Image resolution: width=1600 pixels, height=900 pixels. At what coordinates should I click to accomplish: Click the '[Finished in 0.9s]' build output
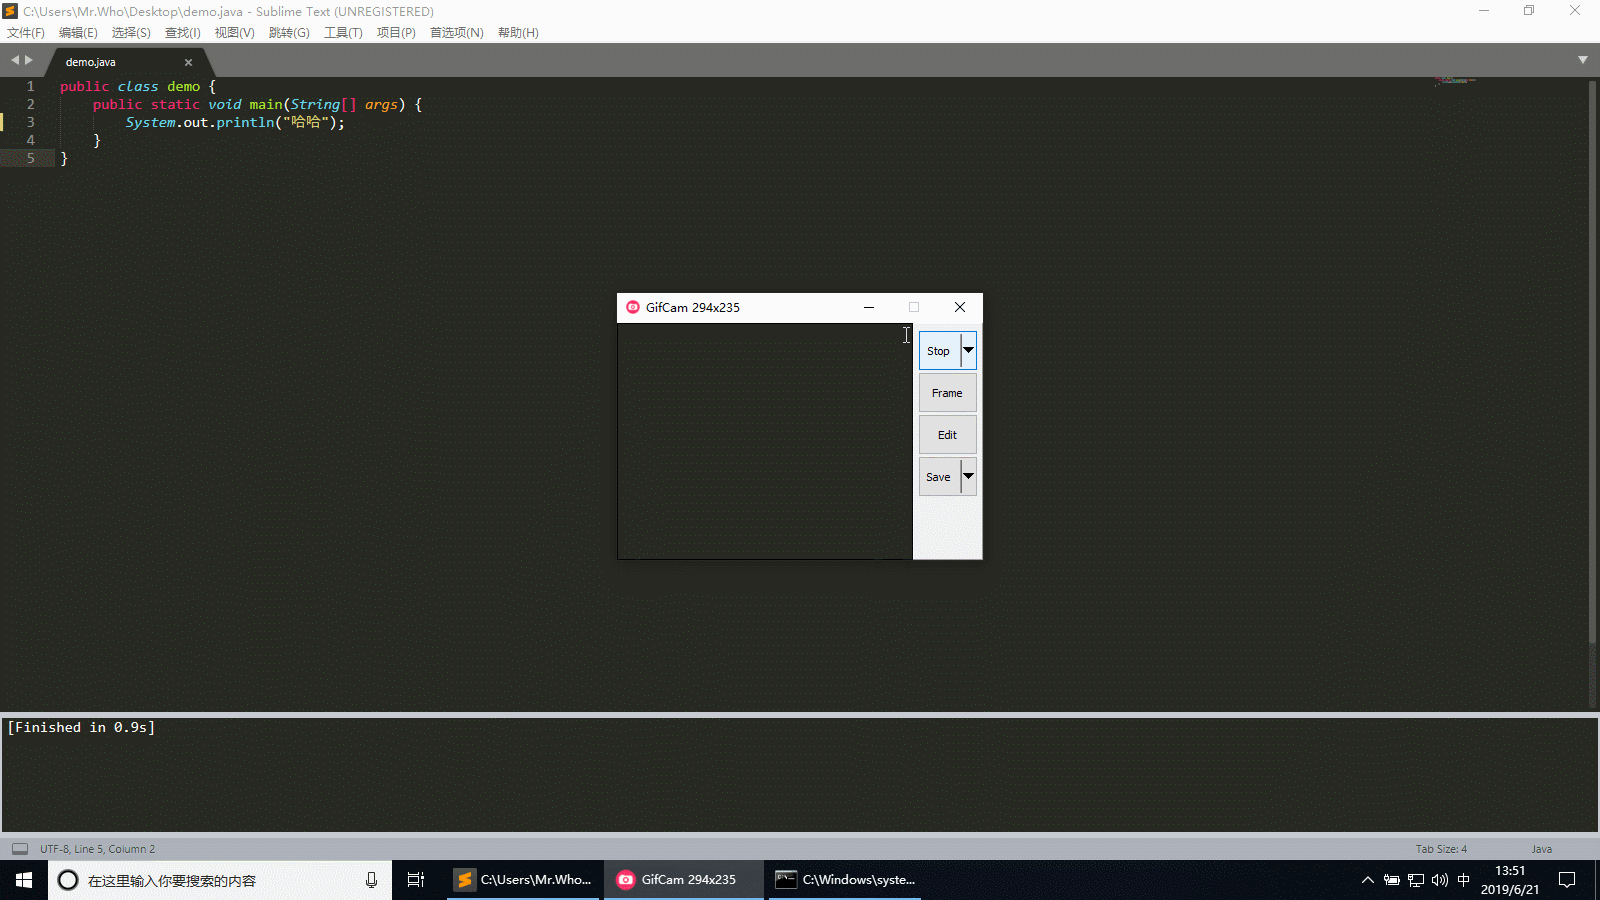tap(81, 727)
